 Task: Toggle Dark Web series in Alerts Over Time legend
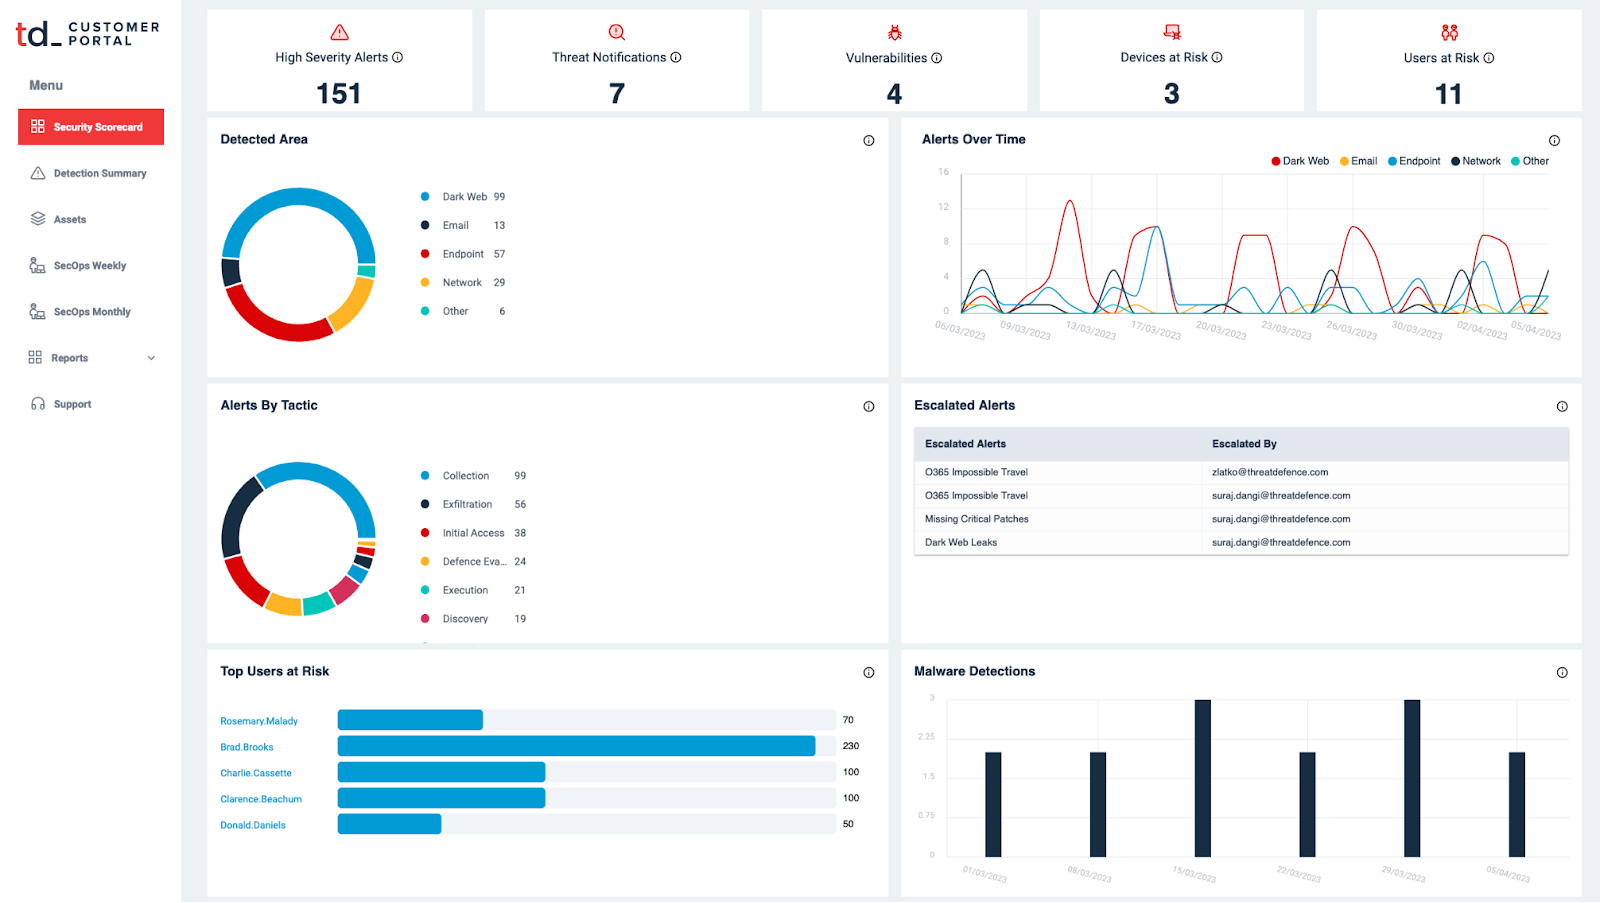pos(1300,161)
